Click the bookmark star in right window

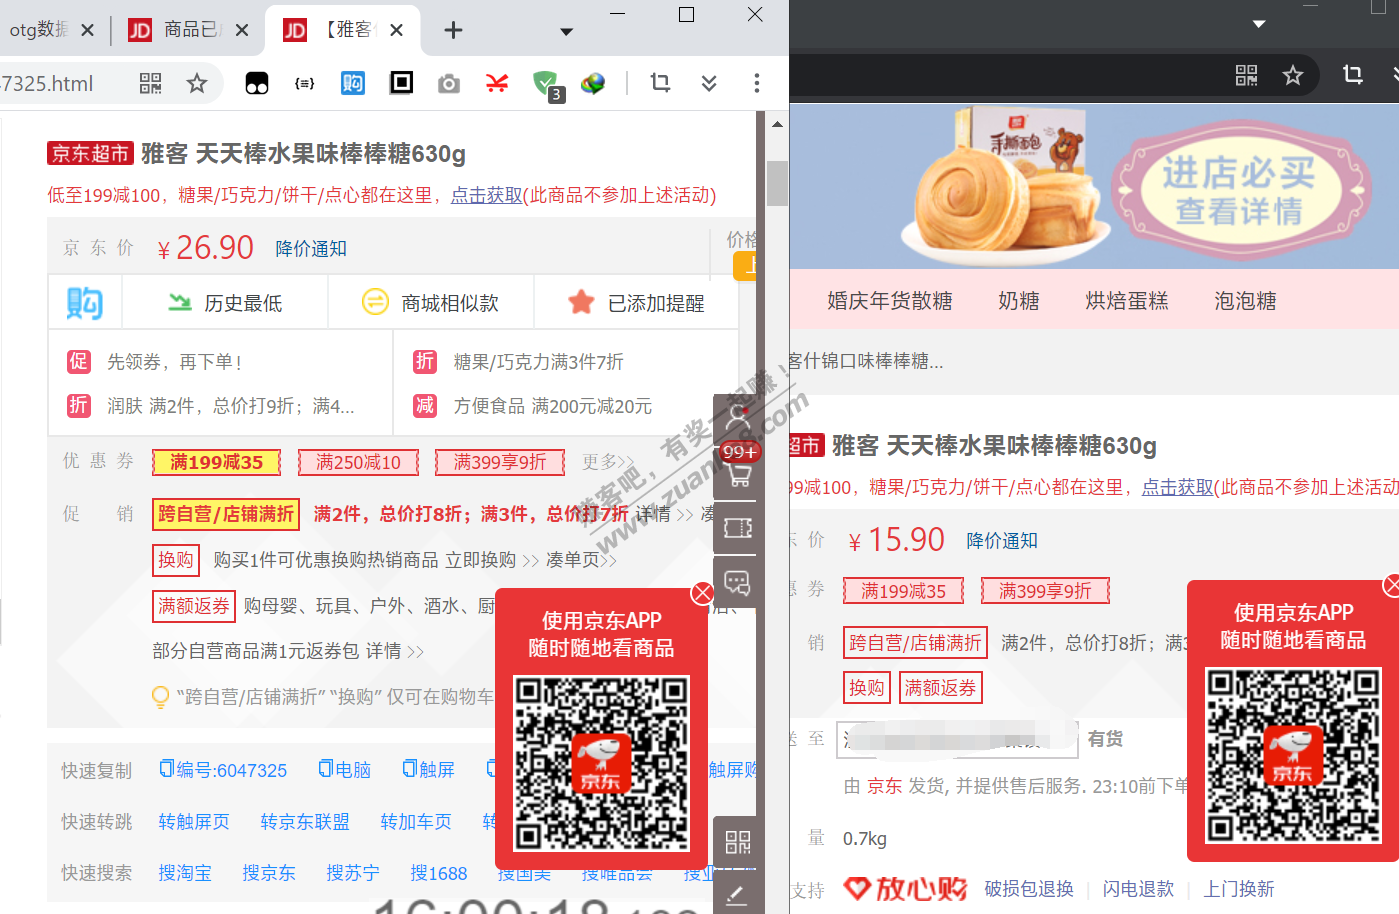pyautogui.click(x=1293, y=75)
